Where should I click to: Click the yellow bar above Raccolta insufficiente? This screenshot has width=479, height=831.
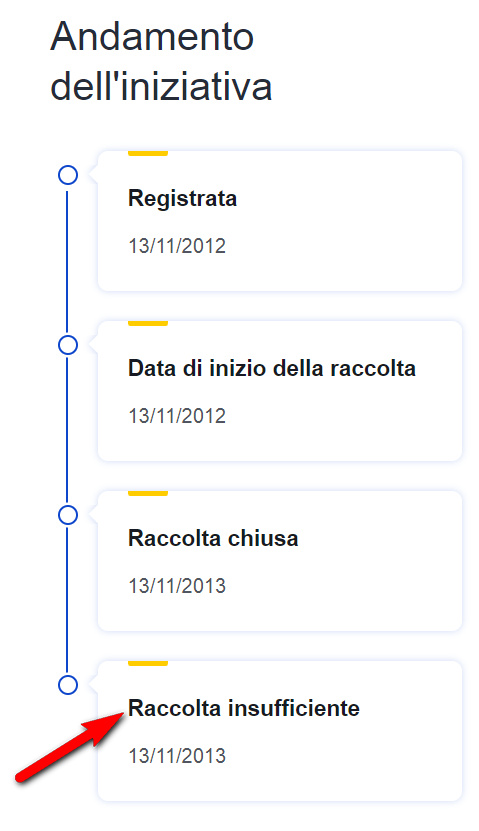[148, 664]
